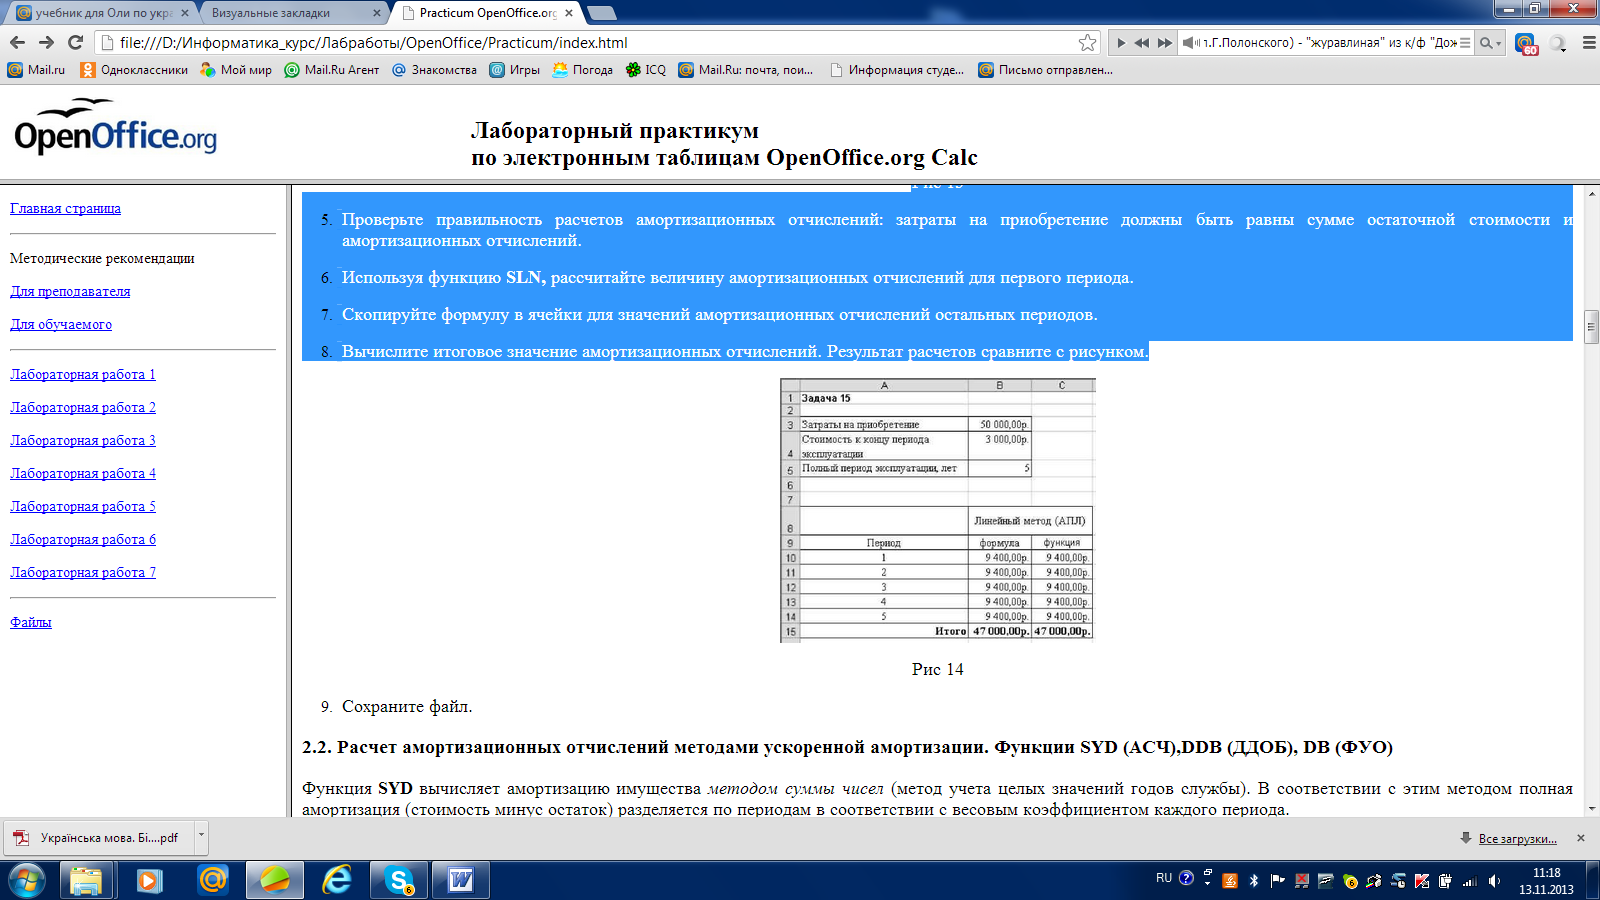1600x900 pixels.
Task: Click the OpenOffice.org logo
Action: [x=115, y=127]
